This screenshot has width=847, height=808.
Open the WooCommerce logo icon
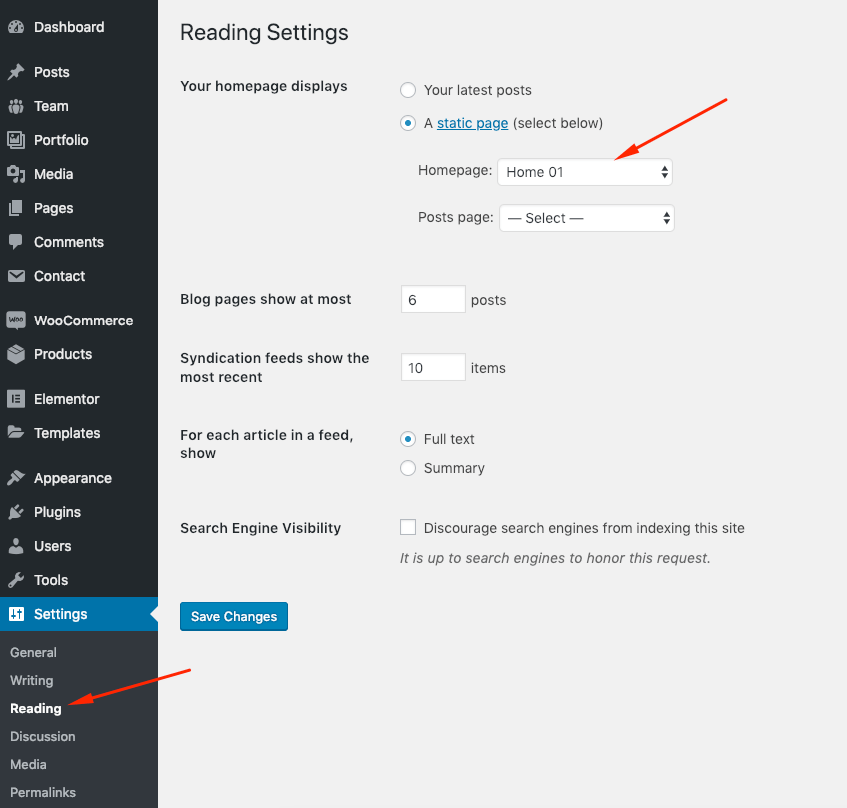click(x=16, y=320)
